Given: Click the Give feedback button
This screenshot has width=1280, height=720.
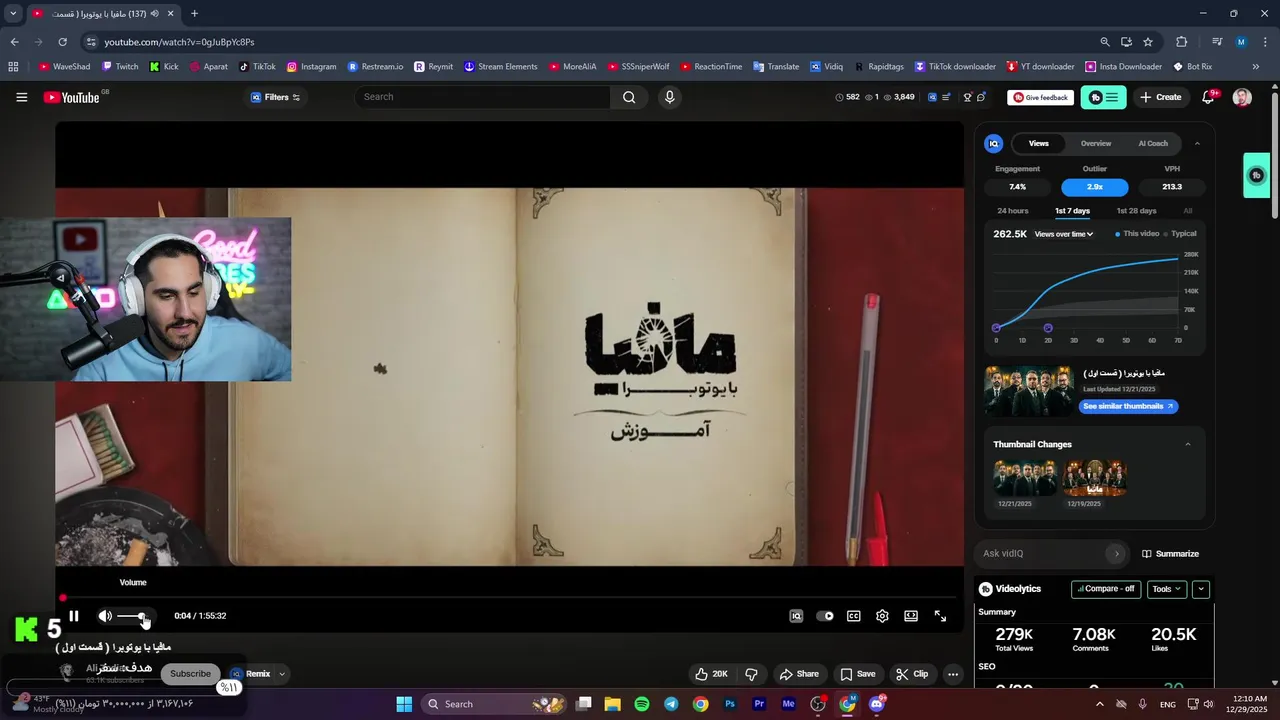Looking at the screenshot, I should [x=1040, y=97].
